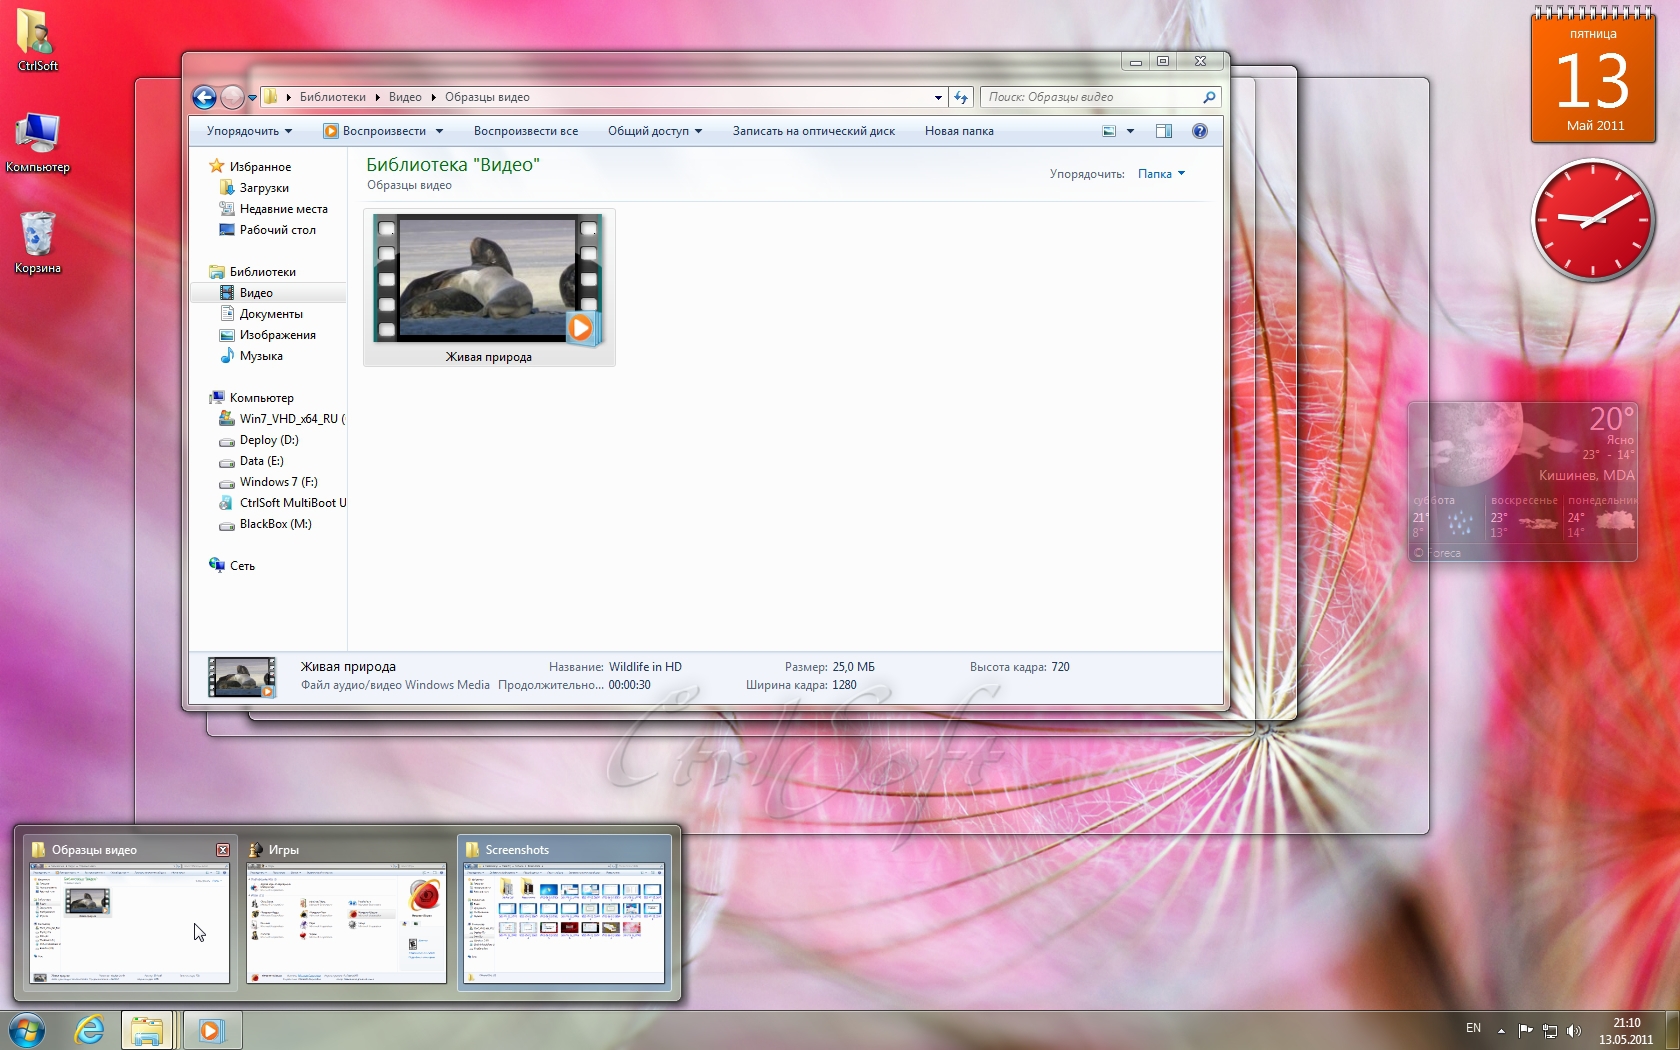Click the Windows Media Player taskbar icon

pos(211,1029)
